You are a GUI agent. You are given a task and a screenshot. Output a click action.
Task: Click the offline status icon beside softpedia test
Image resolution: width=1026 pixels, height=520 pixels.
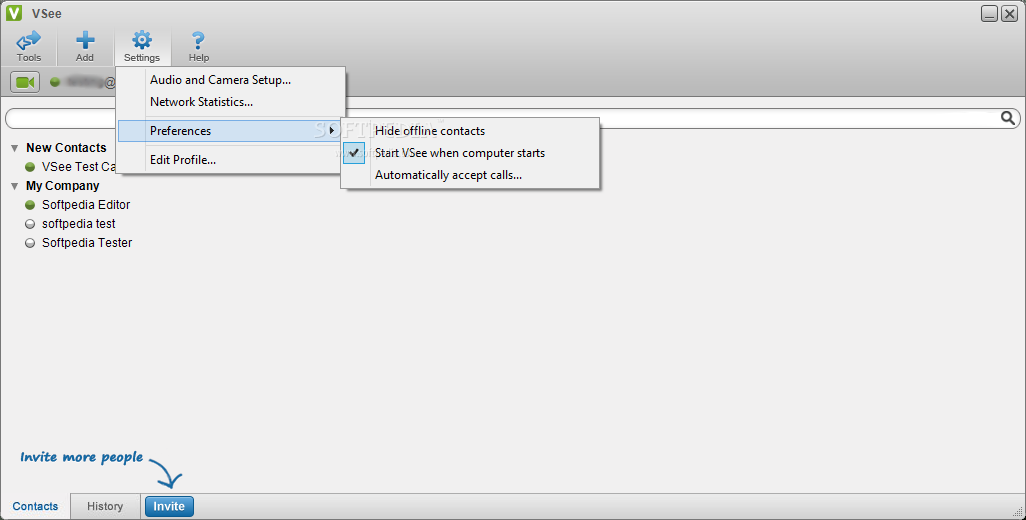point(30,224)
